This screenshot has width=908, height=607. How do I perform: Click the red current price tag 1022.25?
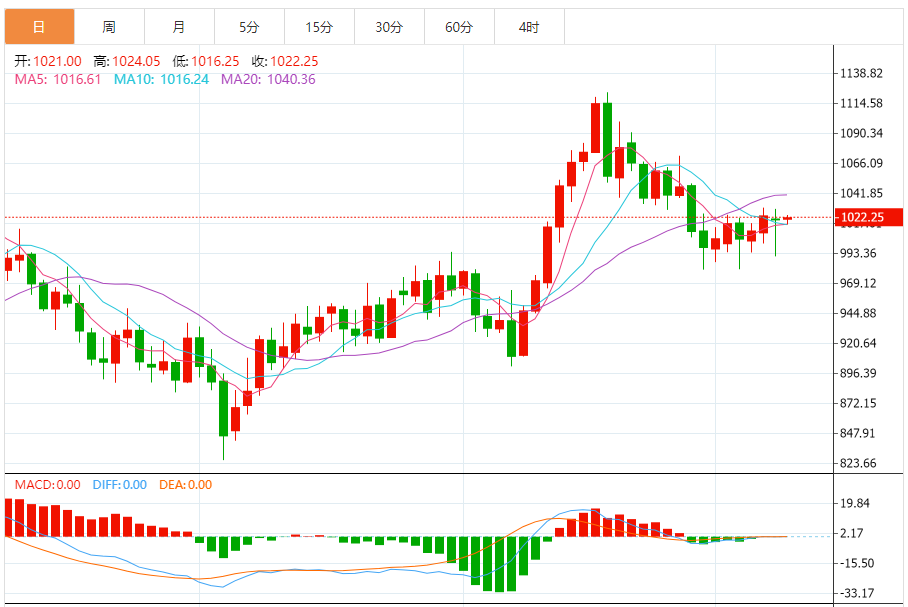pos(869,217)
